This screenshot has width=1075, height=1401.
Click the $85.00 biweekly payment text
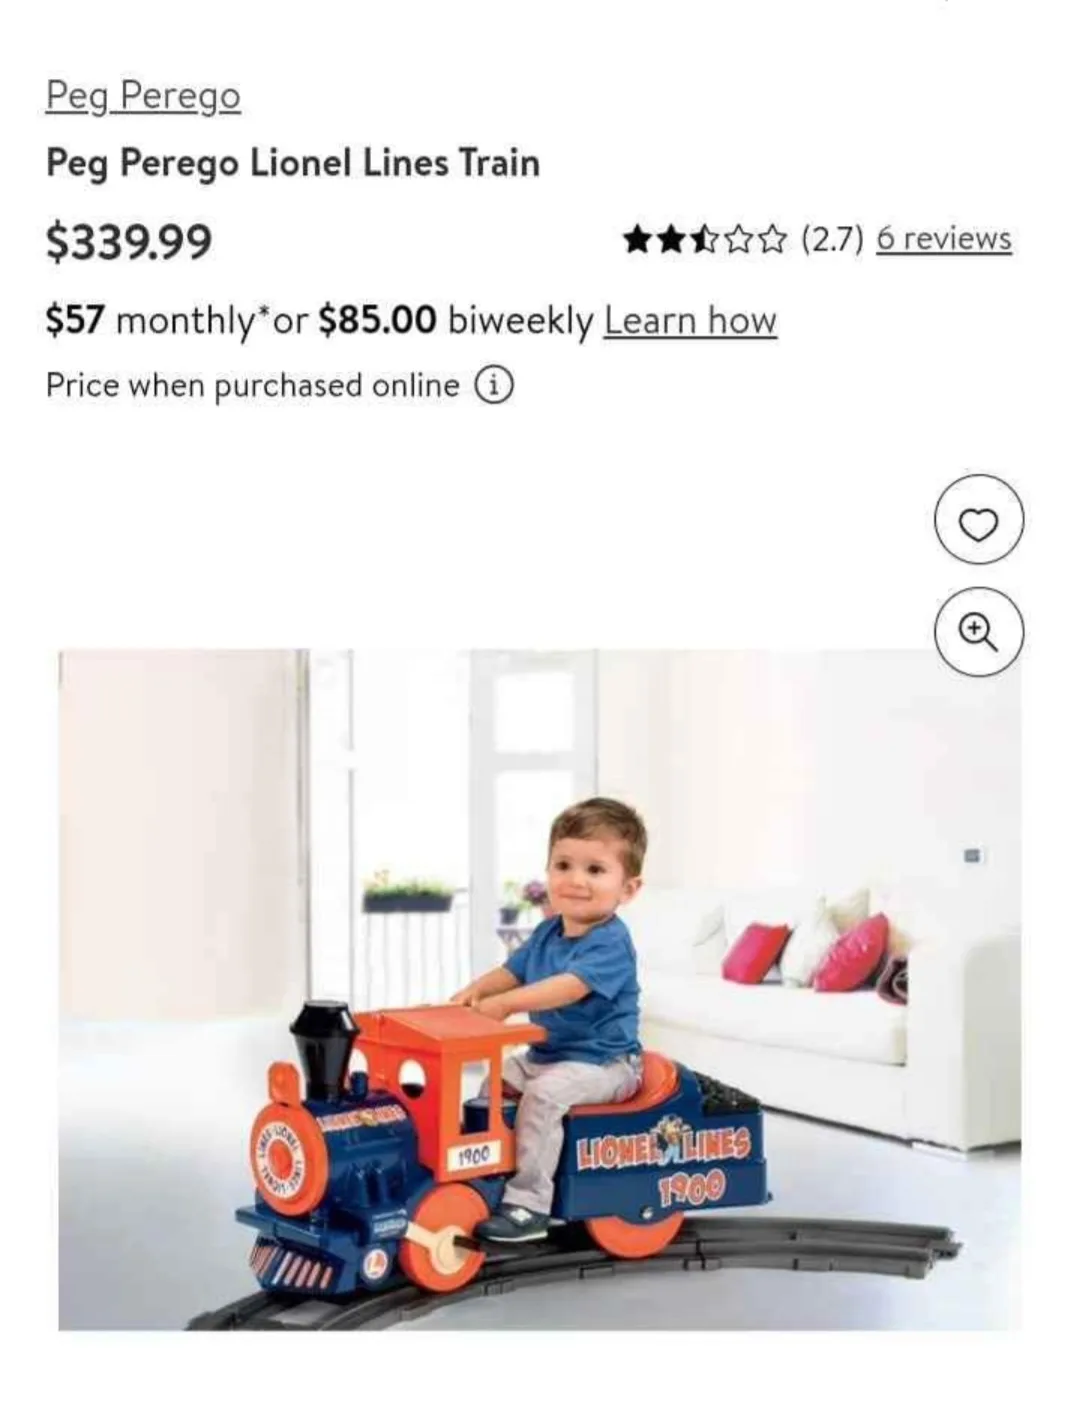click(456, 320)
